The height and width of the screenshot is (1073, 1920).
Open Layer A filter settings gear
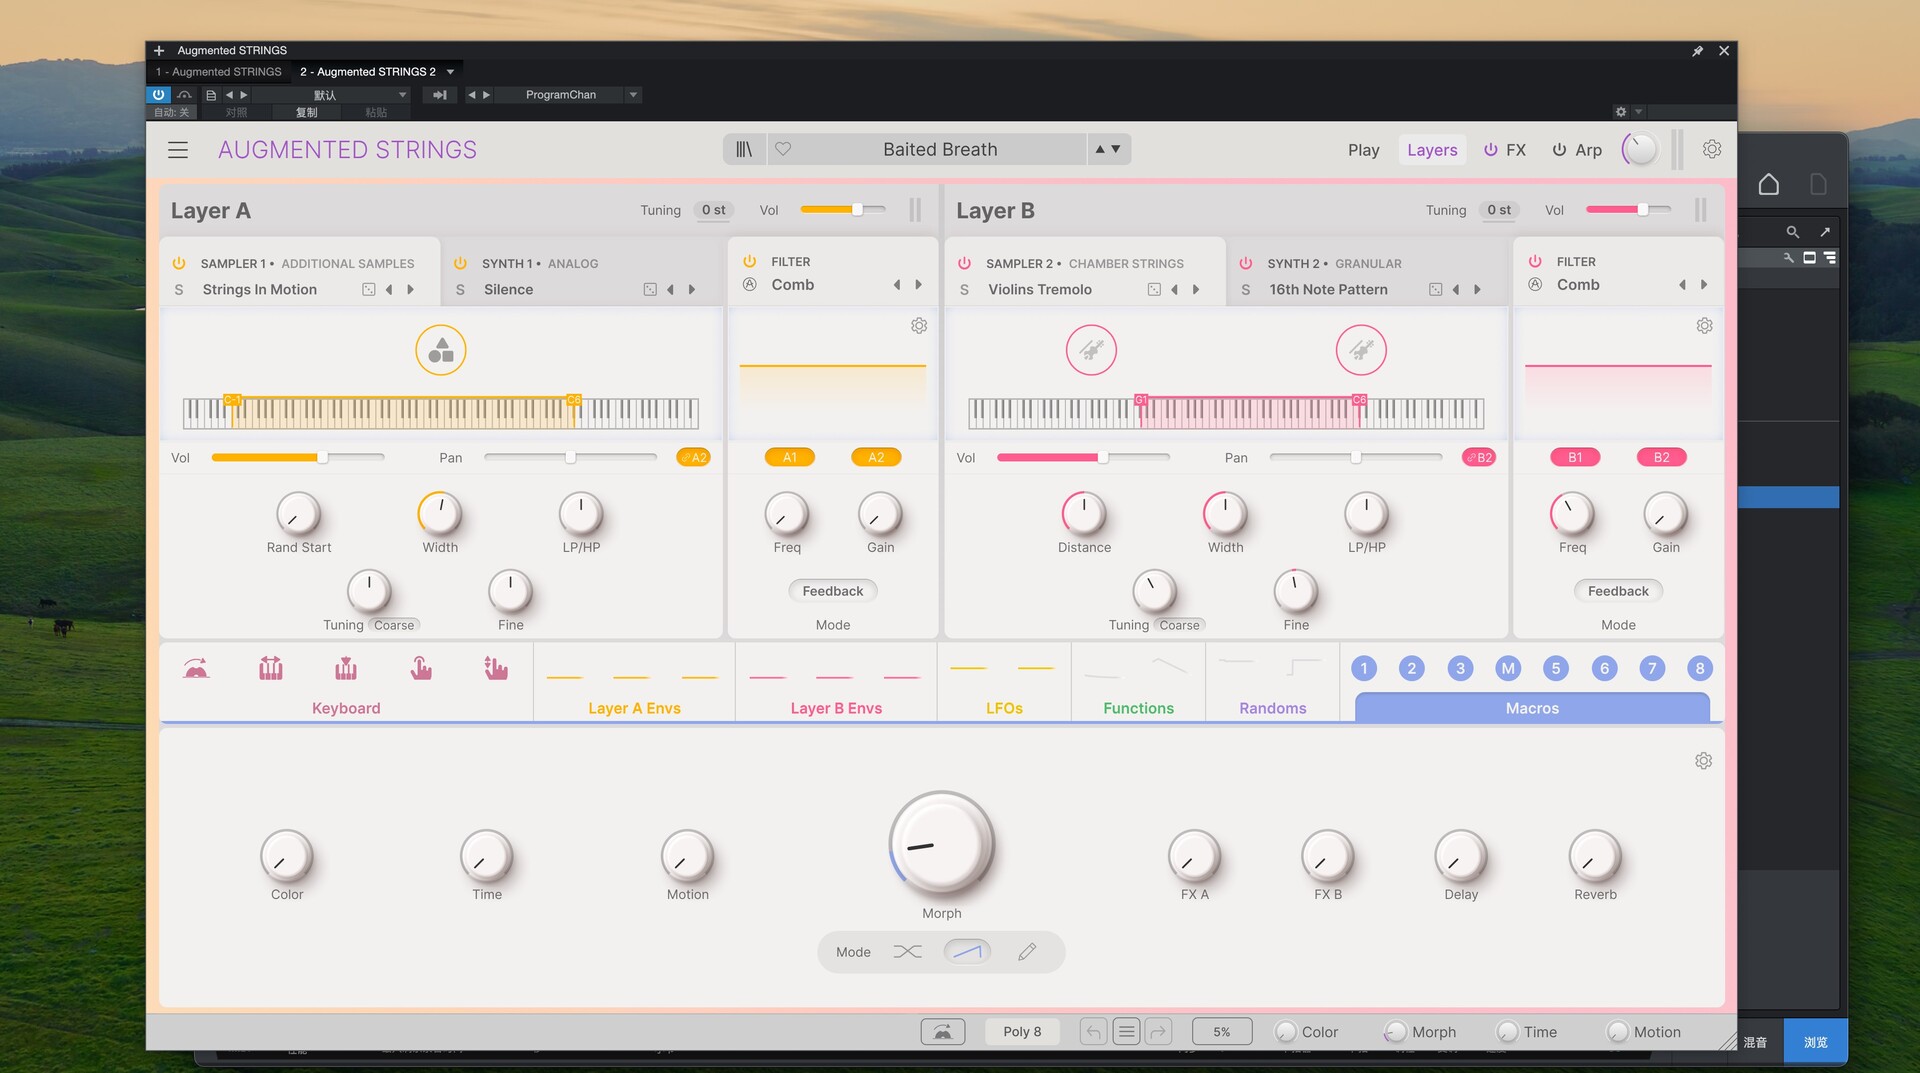(x=919, y=326)
